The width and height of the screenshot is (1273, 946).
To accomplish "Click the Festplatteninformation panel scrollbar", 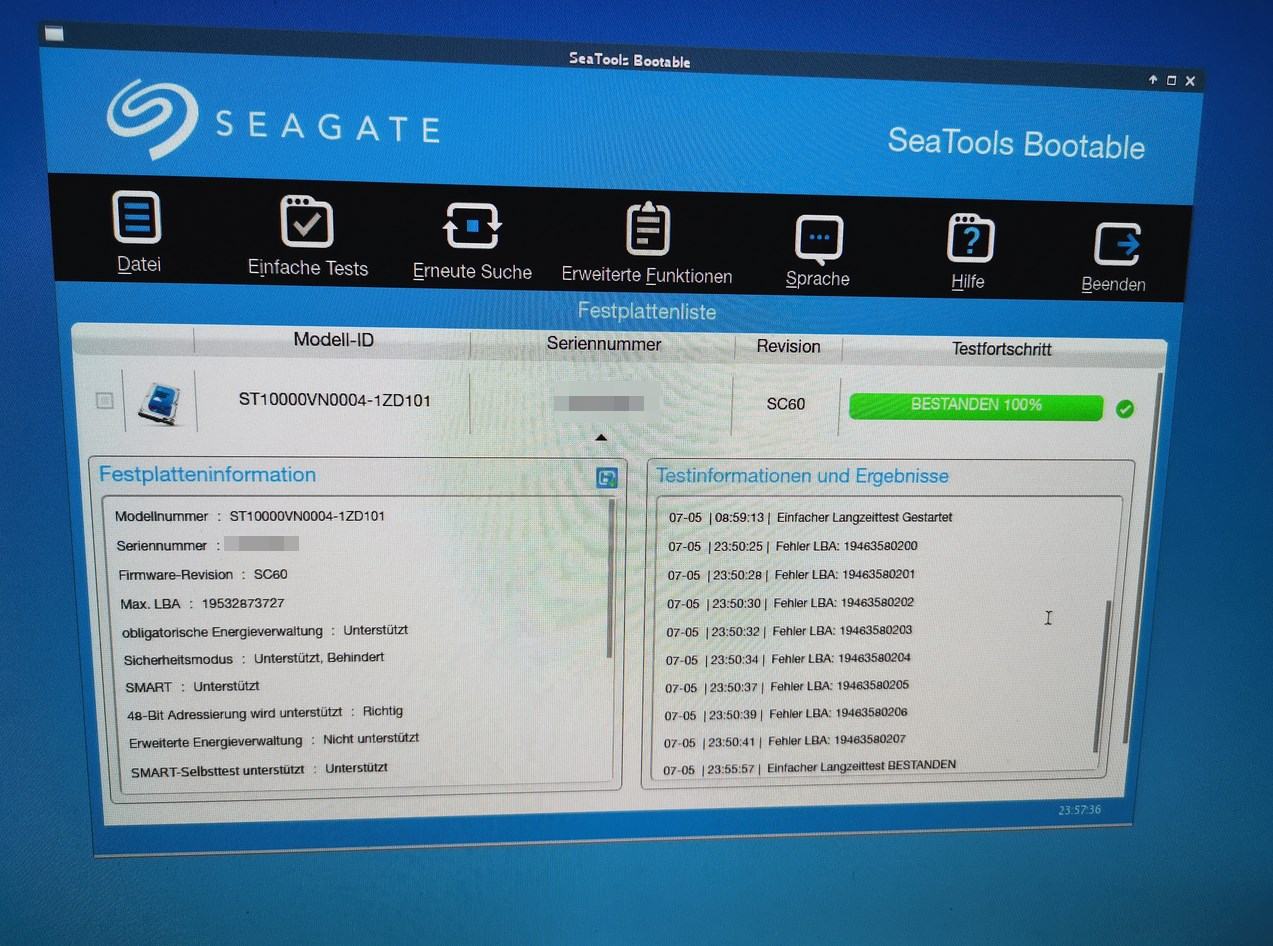I will 611,578.
